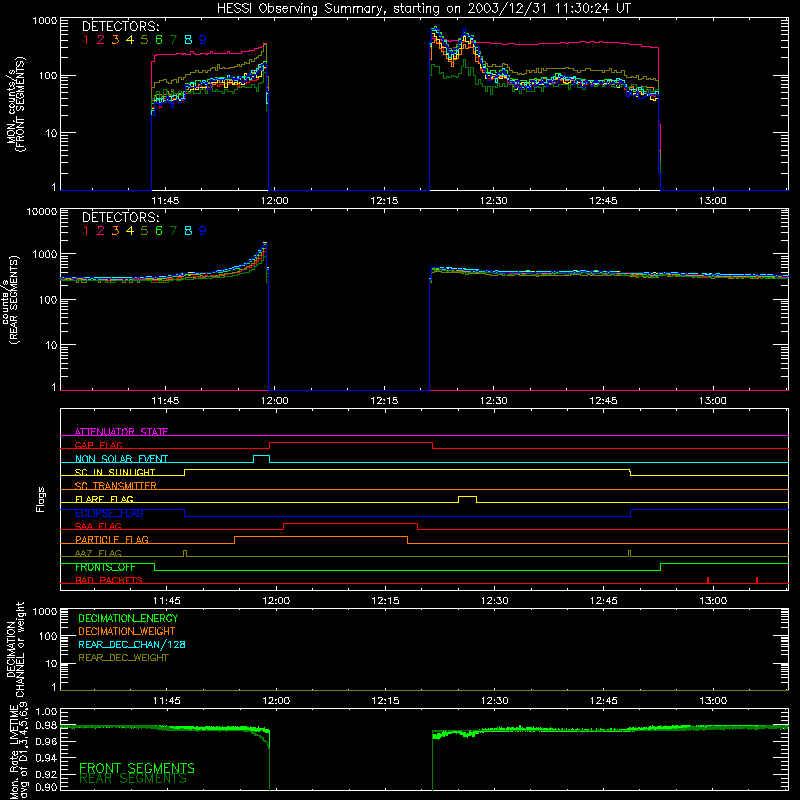Select the REAR_DEC_WEIGHT legend entry
The height and width of the screenshot is (800, 800).
[123, 658]
